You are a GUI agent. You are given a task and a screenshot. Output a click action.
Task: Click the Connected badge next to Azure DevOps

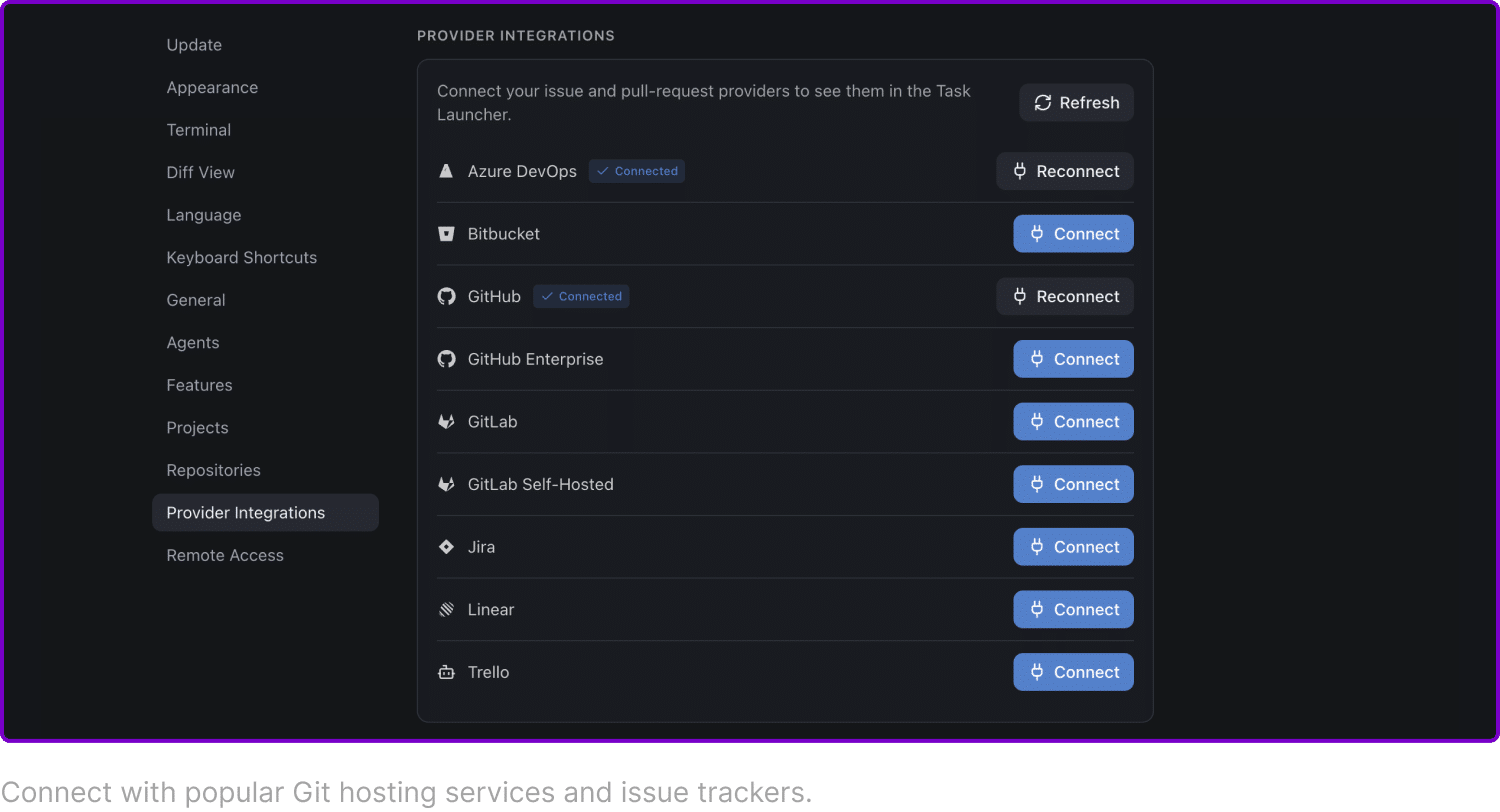[637, 171]
